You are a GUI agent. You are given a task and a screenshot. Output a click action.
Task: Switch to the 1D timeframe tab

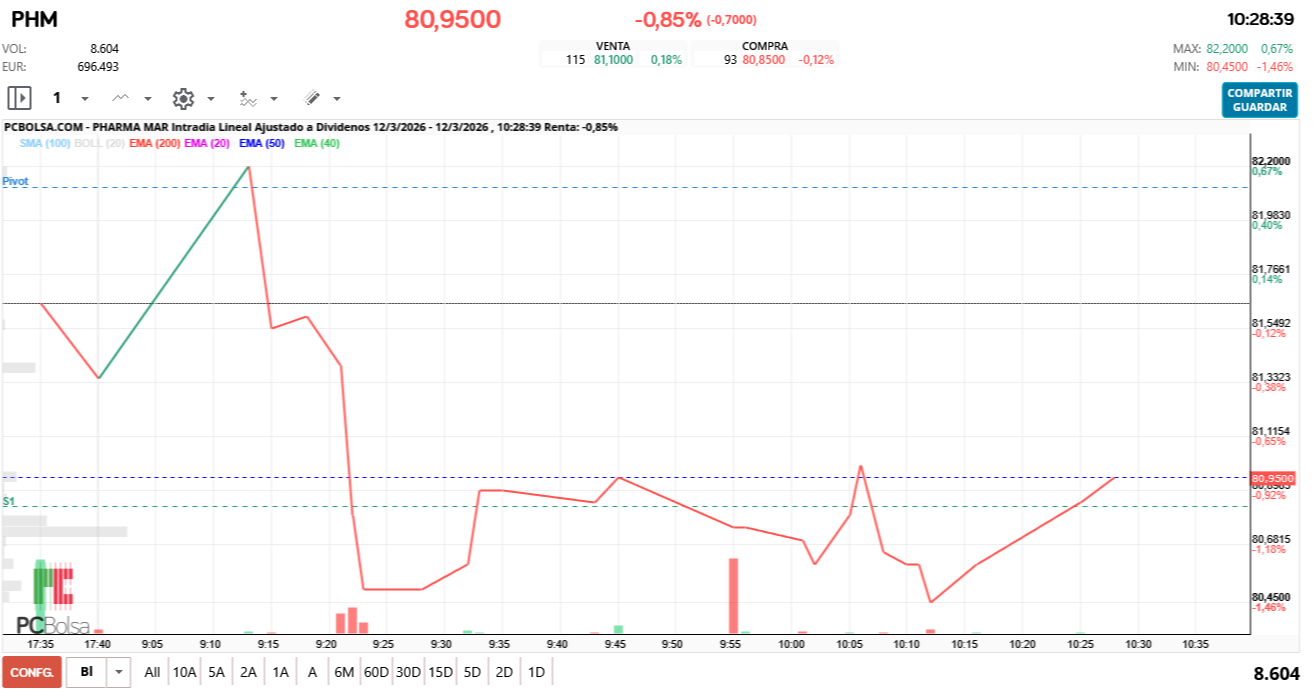pyautogui.click(x=537, y=672)
